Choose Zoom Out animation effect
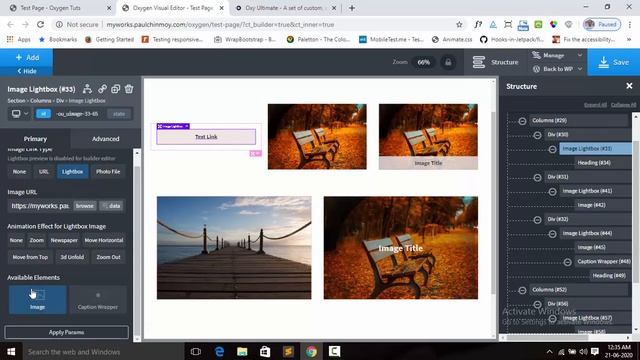 point(109,257)
